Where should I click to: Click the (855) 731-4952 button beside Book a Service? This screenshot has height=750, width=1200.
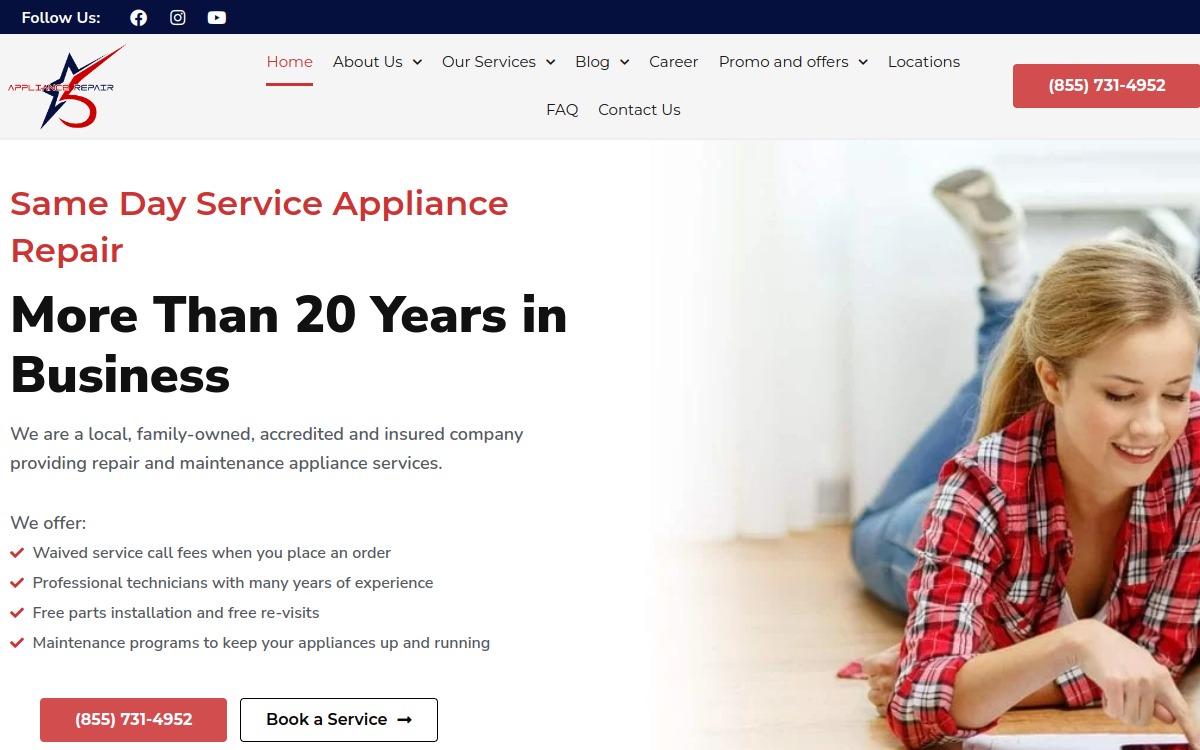coord(133,720)
